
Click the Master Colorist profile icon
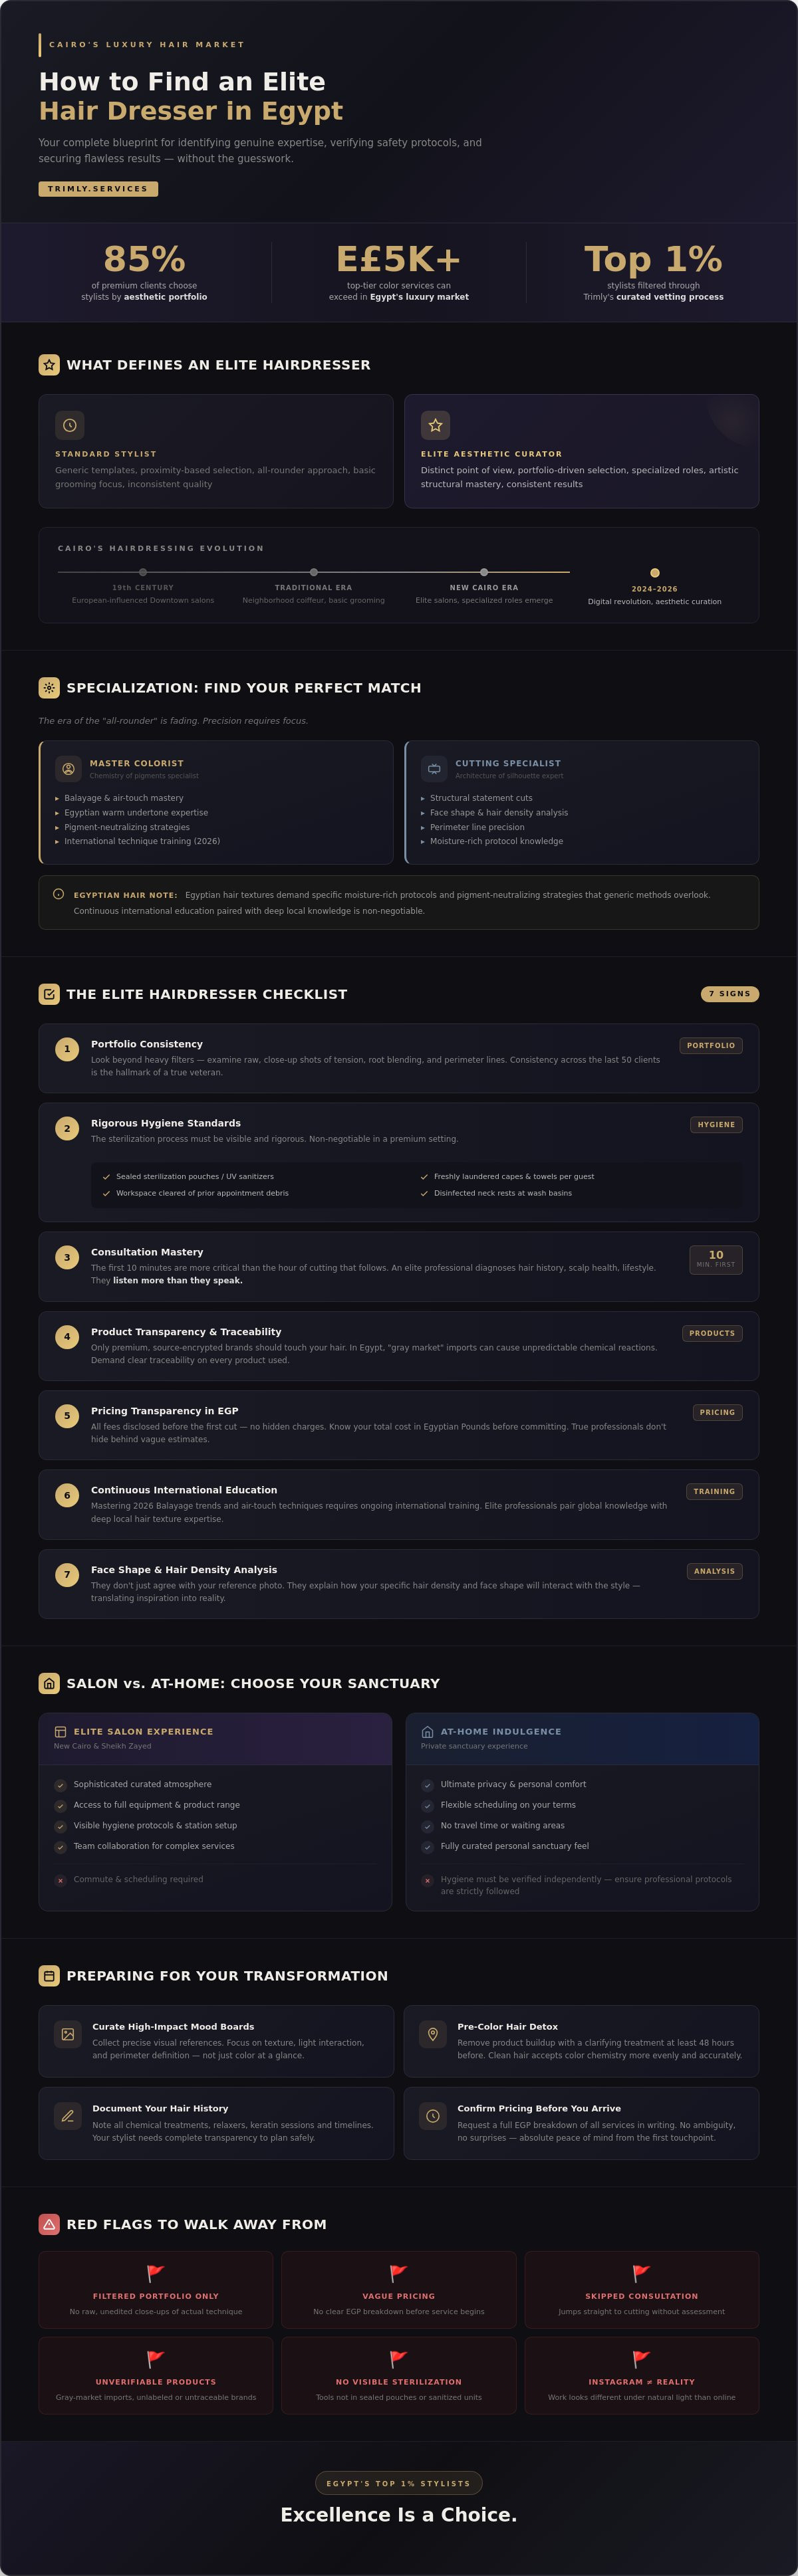click(x=68, y=769)
